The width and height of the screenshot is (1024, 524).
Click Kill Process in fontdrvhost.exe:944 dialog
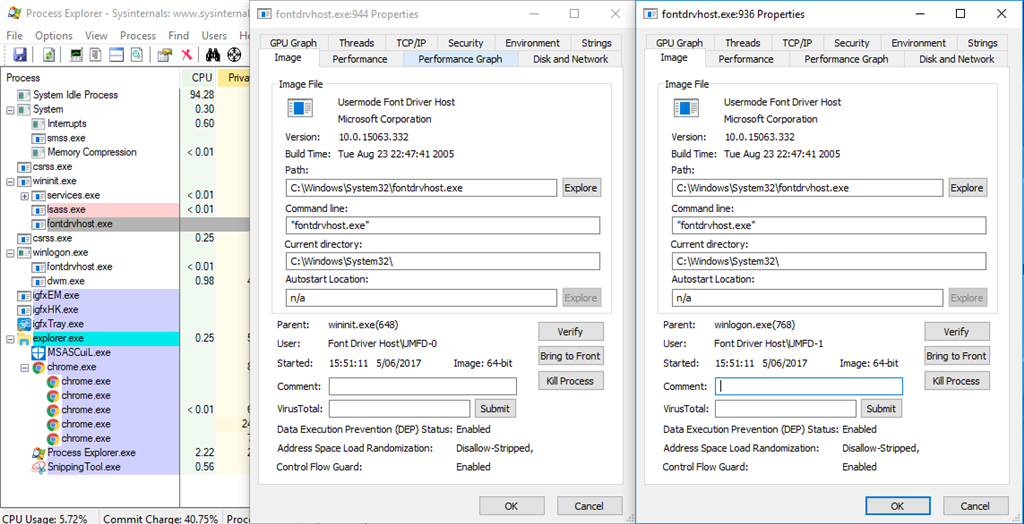click(x=570, y=380)
